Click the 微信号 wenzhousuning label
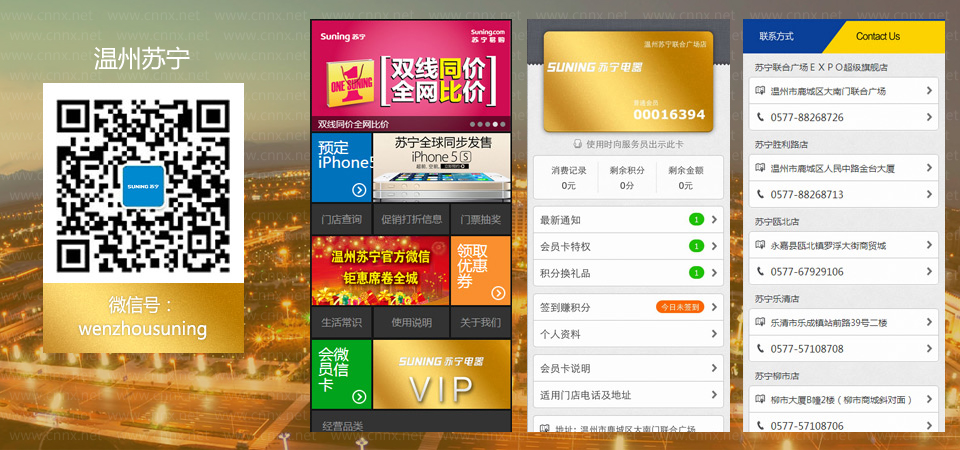 (x=143, y=317)
